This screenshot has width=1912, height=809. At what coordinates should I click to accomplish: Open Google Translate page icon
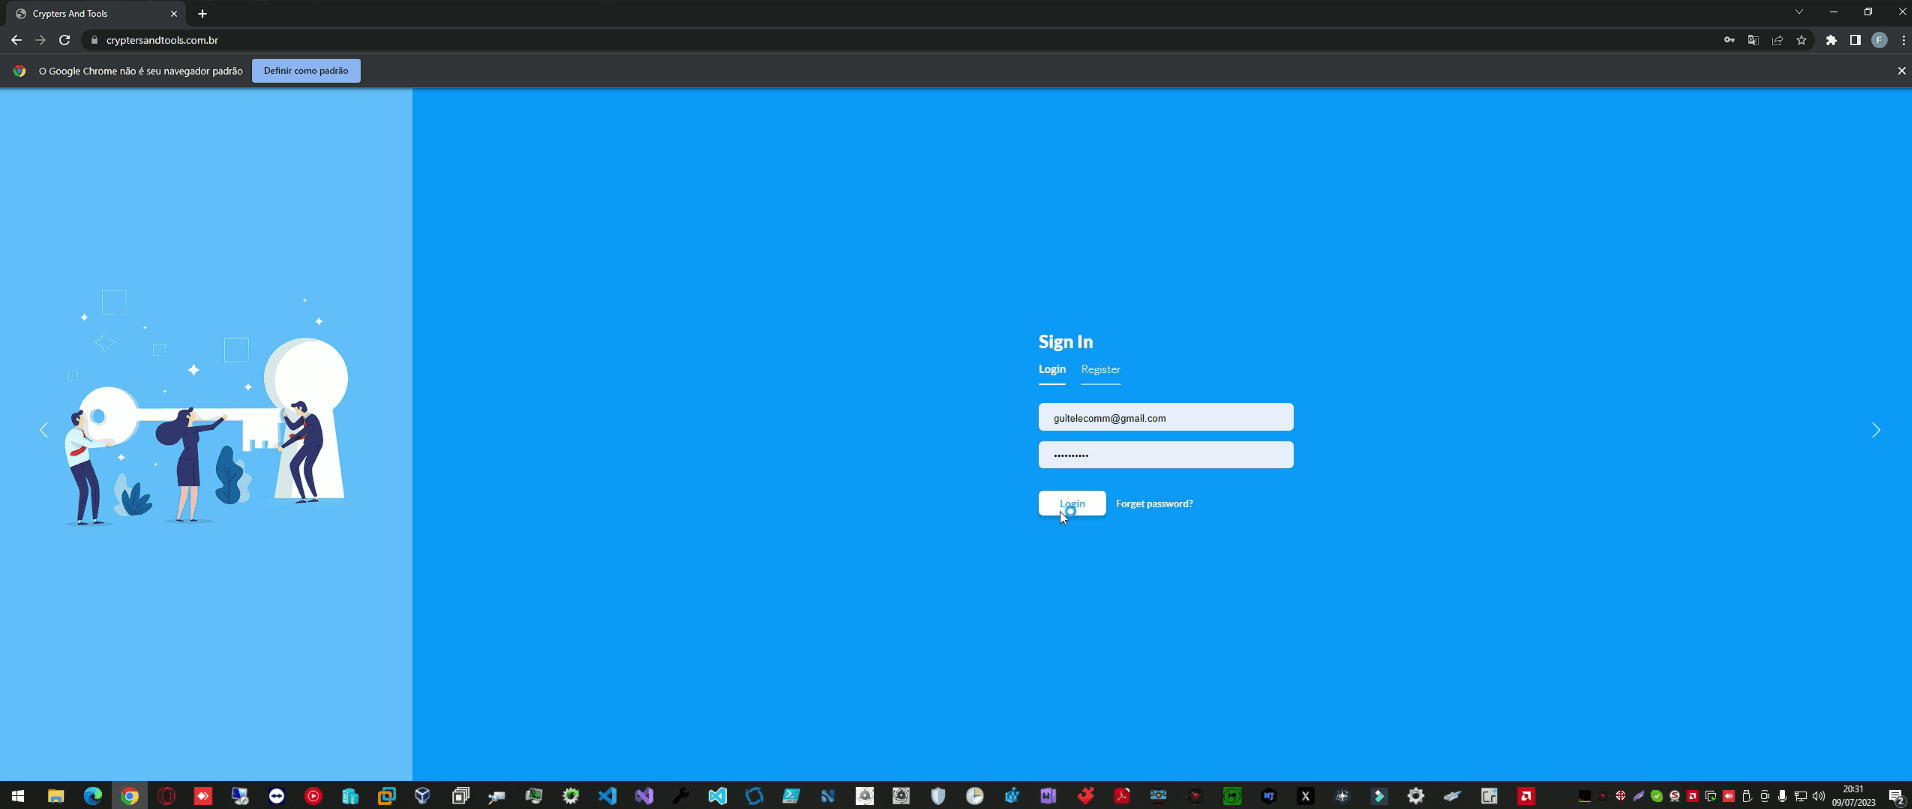click(x=1753, y=40)
